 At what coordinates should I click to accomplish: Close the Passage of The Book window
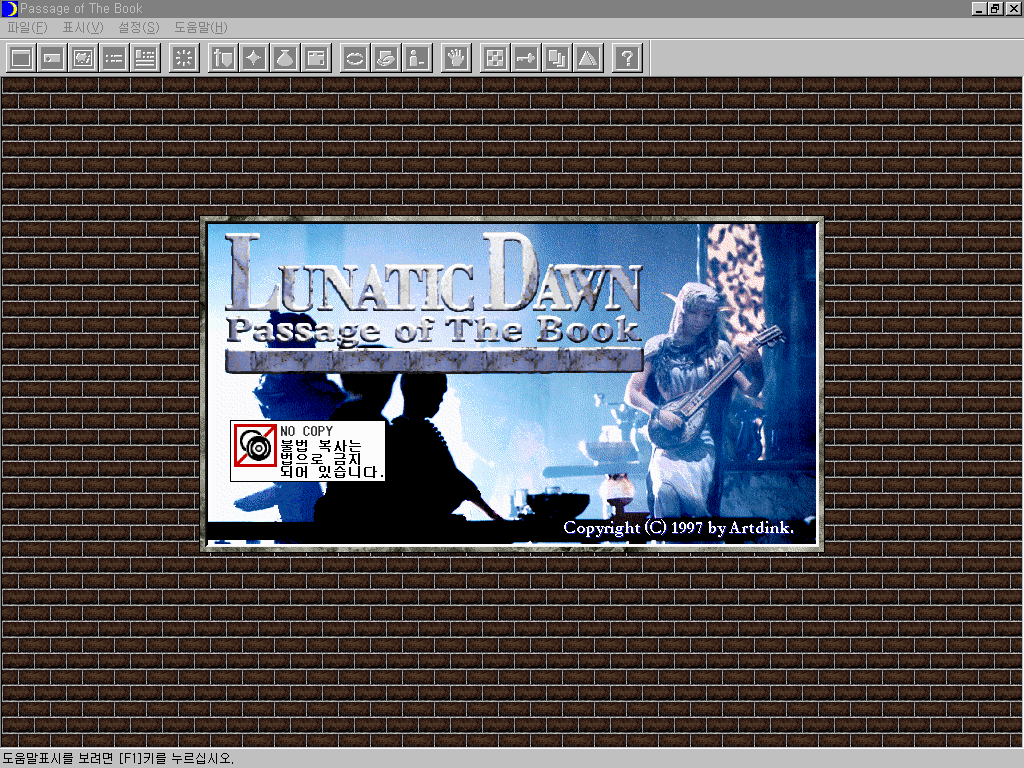point(1014,8)
